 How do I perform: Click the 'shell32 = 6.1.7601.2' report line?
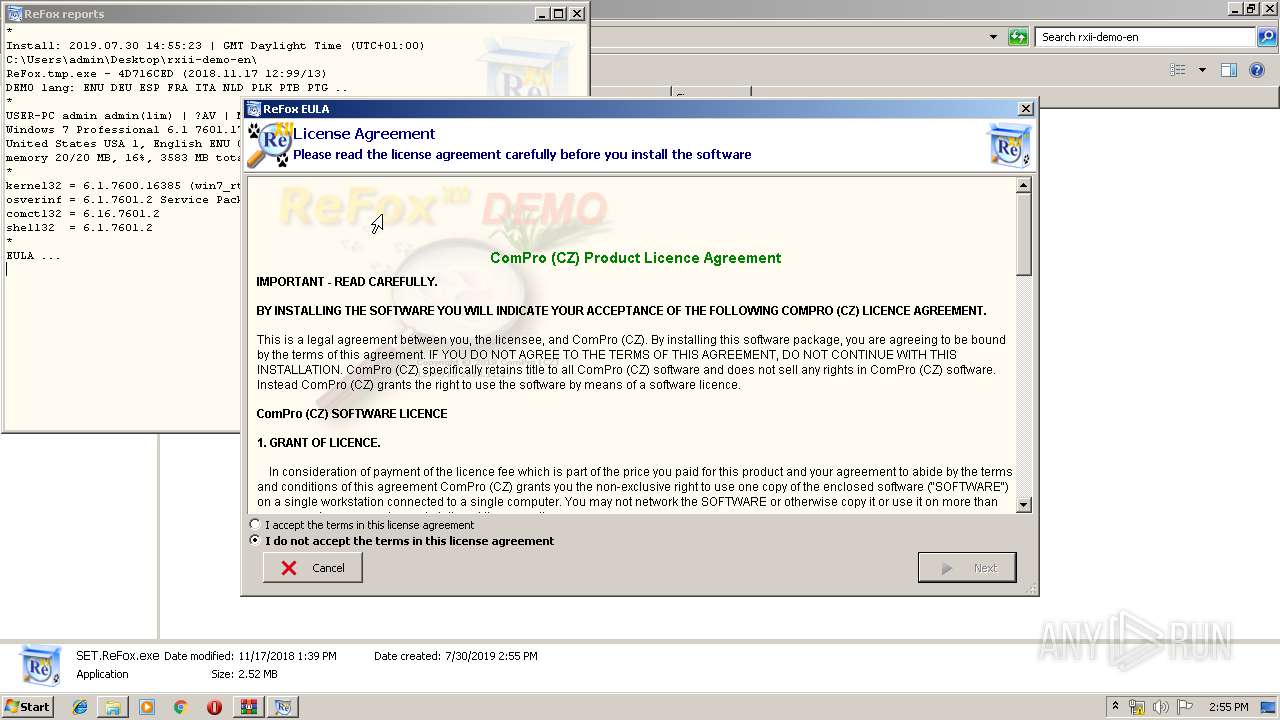(79, 228)
